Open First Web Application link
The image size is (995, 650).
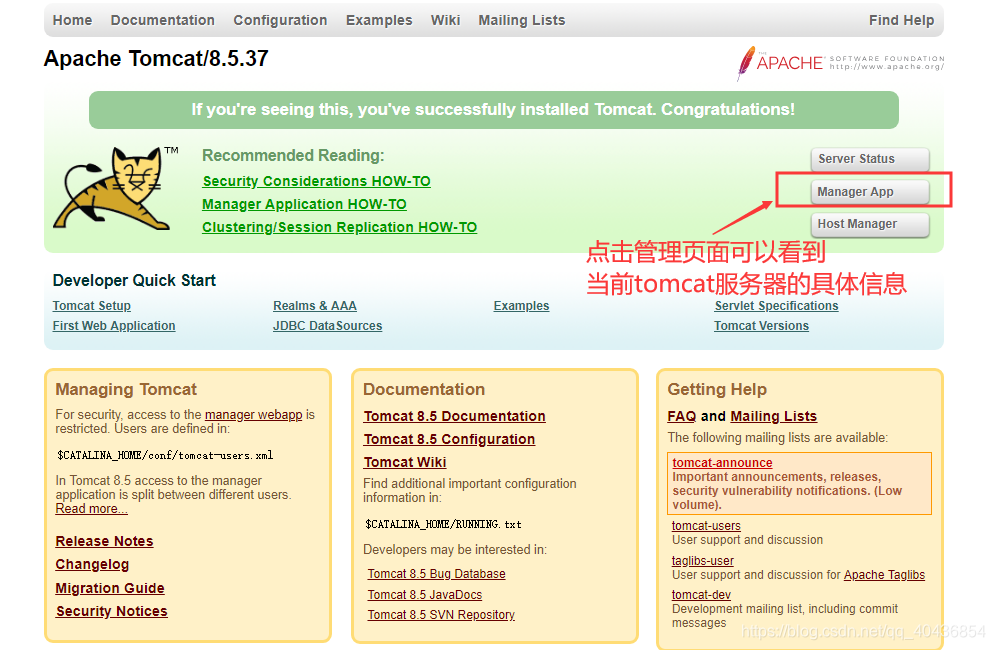coord(114,326)
